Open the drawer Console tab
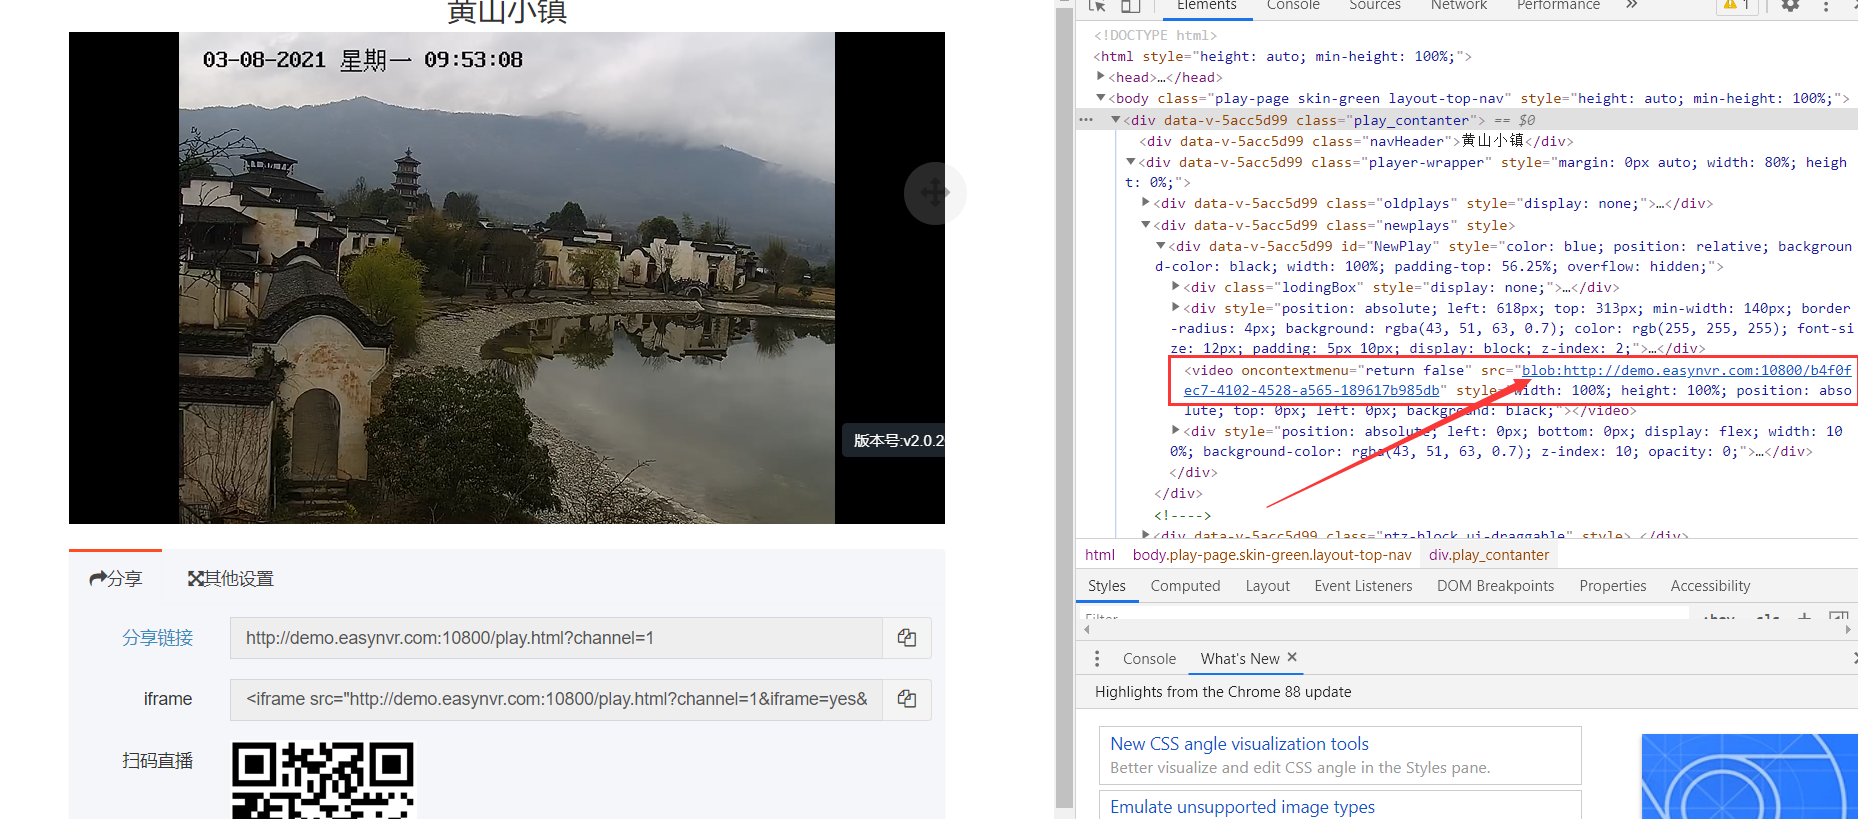Screen dimensions: 1858x819 tap(1149, 659)
